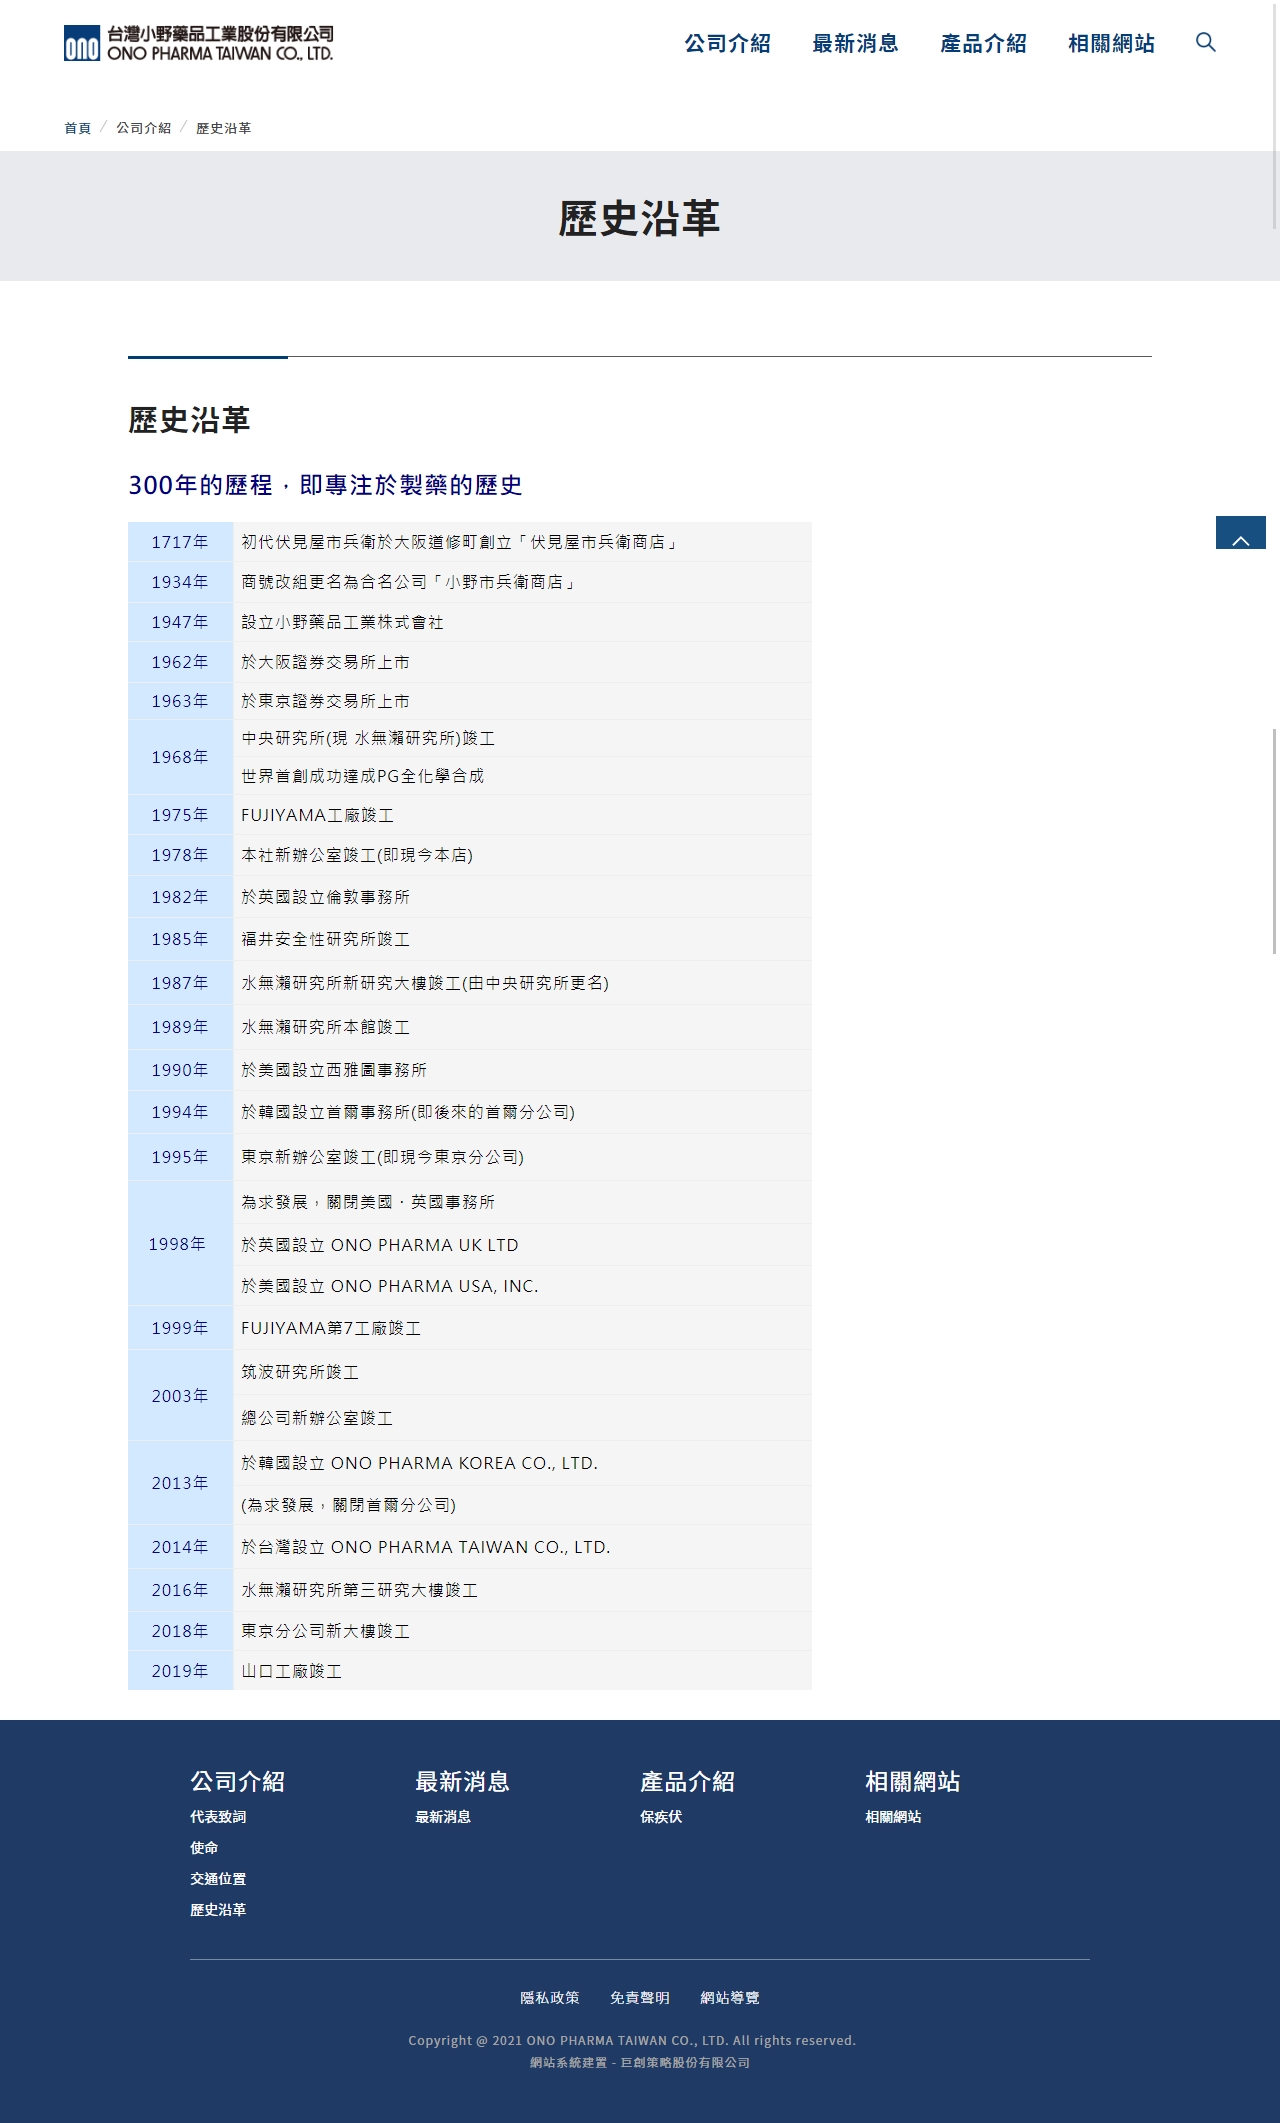
Task: Click text 於英國設立倫敦事務所
Action: click(x=325, y=897)
